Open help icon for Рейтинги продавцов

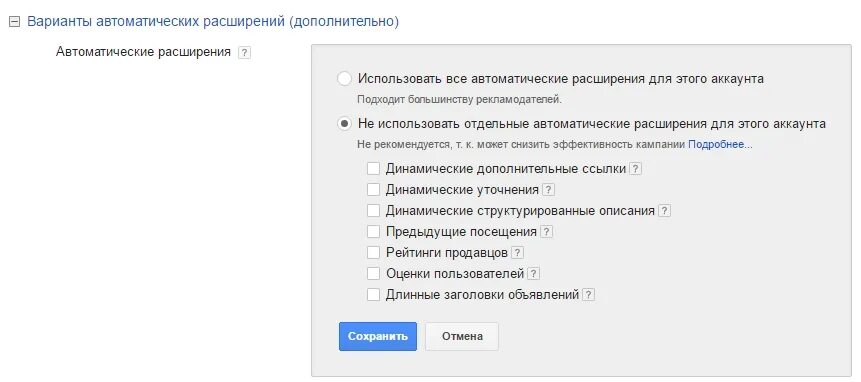click(517, 253)
